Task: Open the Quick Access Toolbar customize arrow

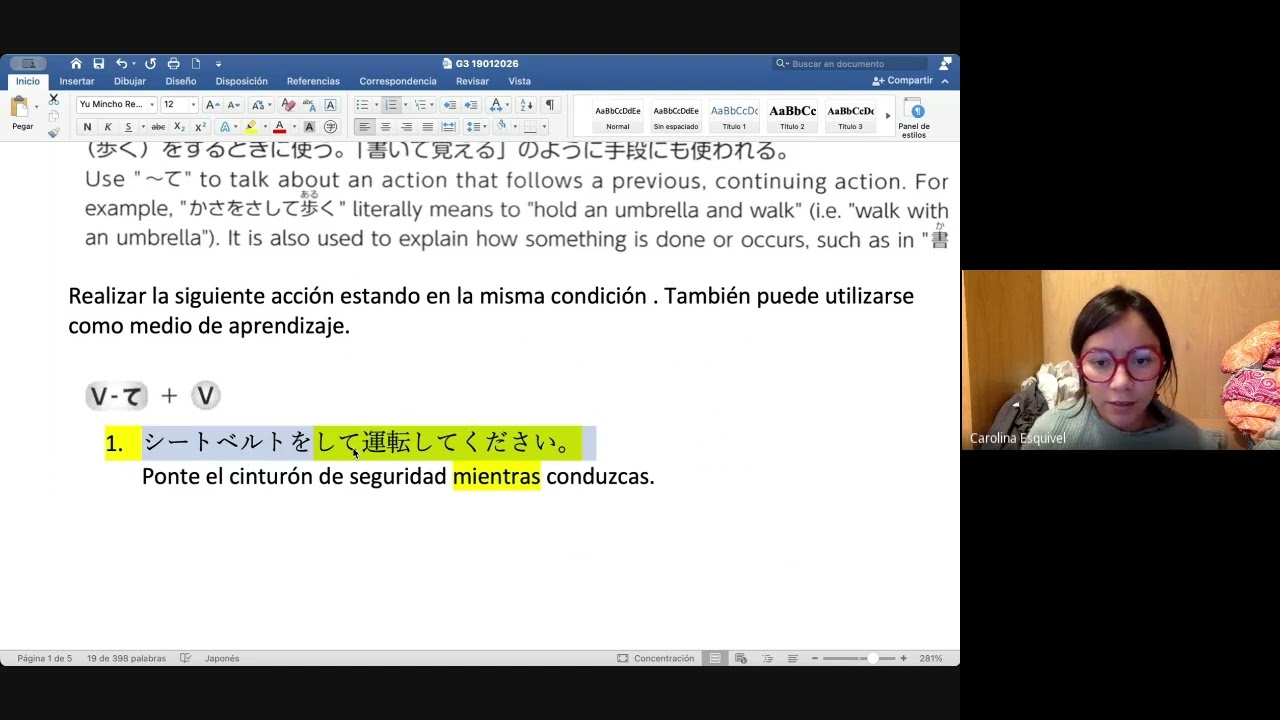Action: [x=218, y=64]
